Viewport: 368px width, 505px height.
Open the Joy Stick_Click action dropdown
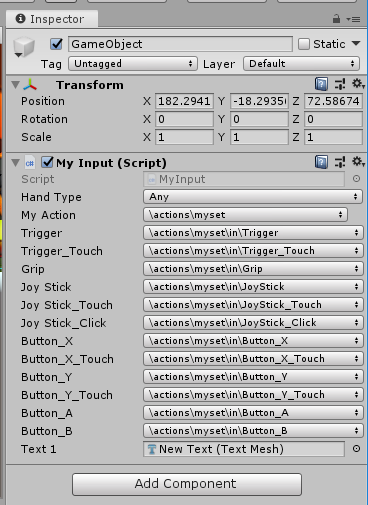253,323
